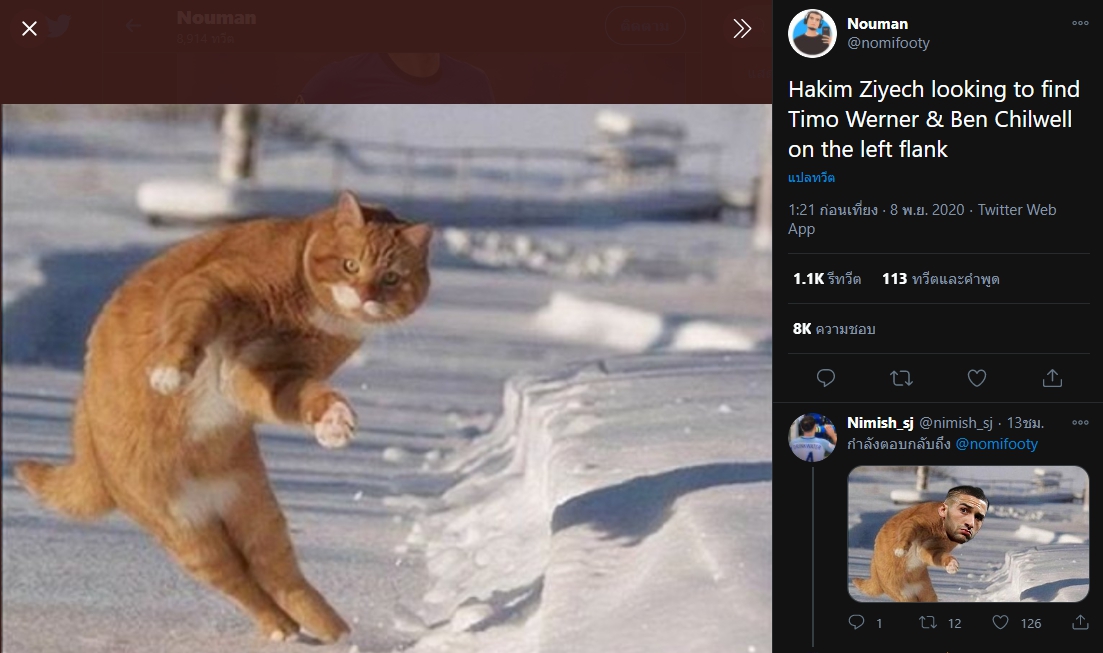Screen dimensions: 1103x653
Task: Like Nimish_sj's reply with 126 likes
Action: coord(1016,623)
